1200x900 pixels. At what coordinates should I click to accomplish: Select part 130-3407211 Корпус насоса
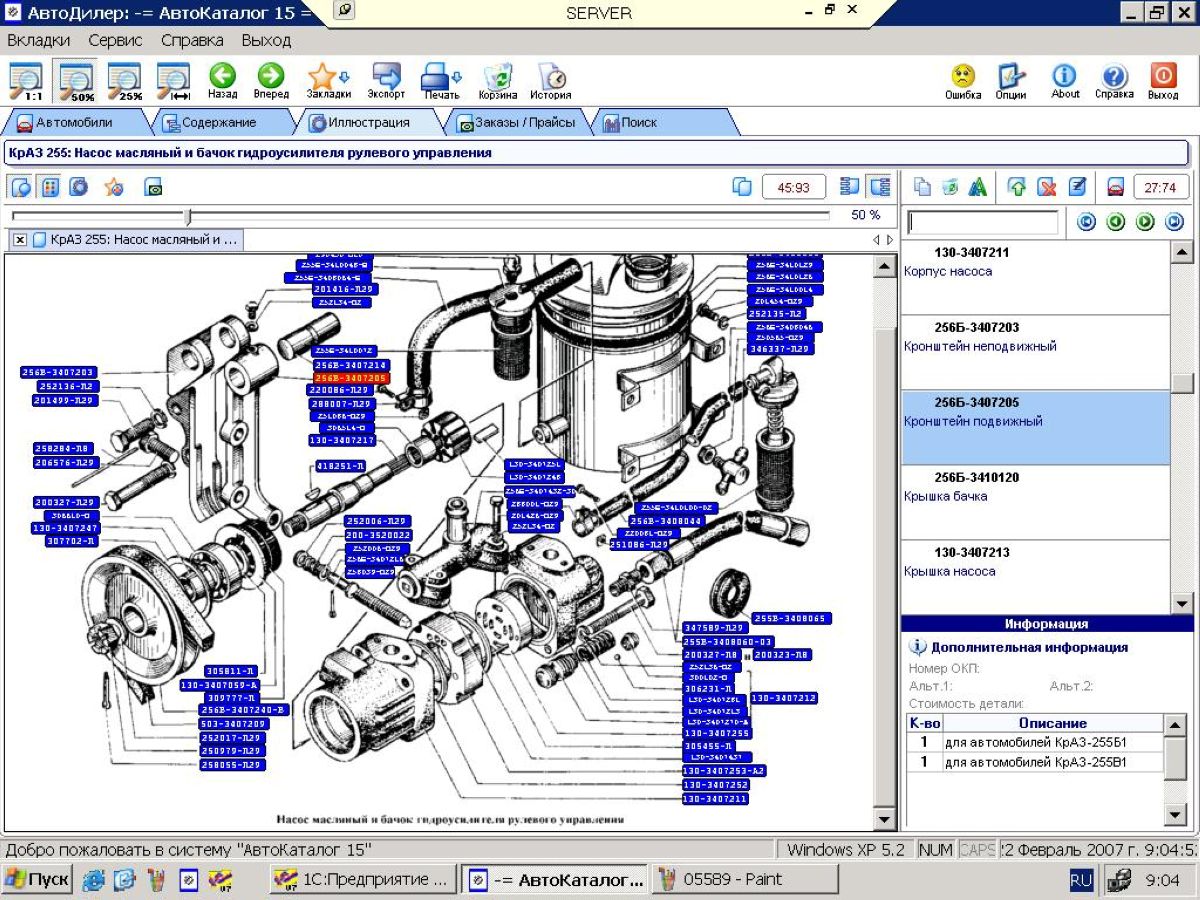pos(1035,277)
